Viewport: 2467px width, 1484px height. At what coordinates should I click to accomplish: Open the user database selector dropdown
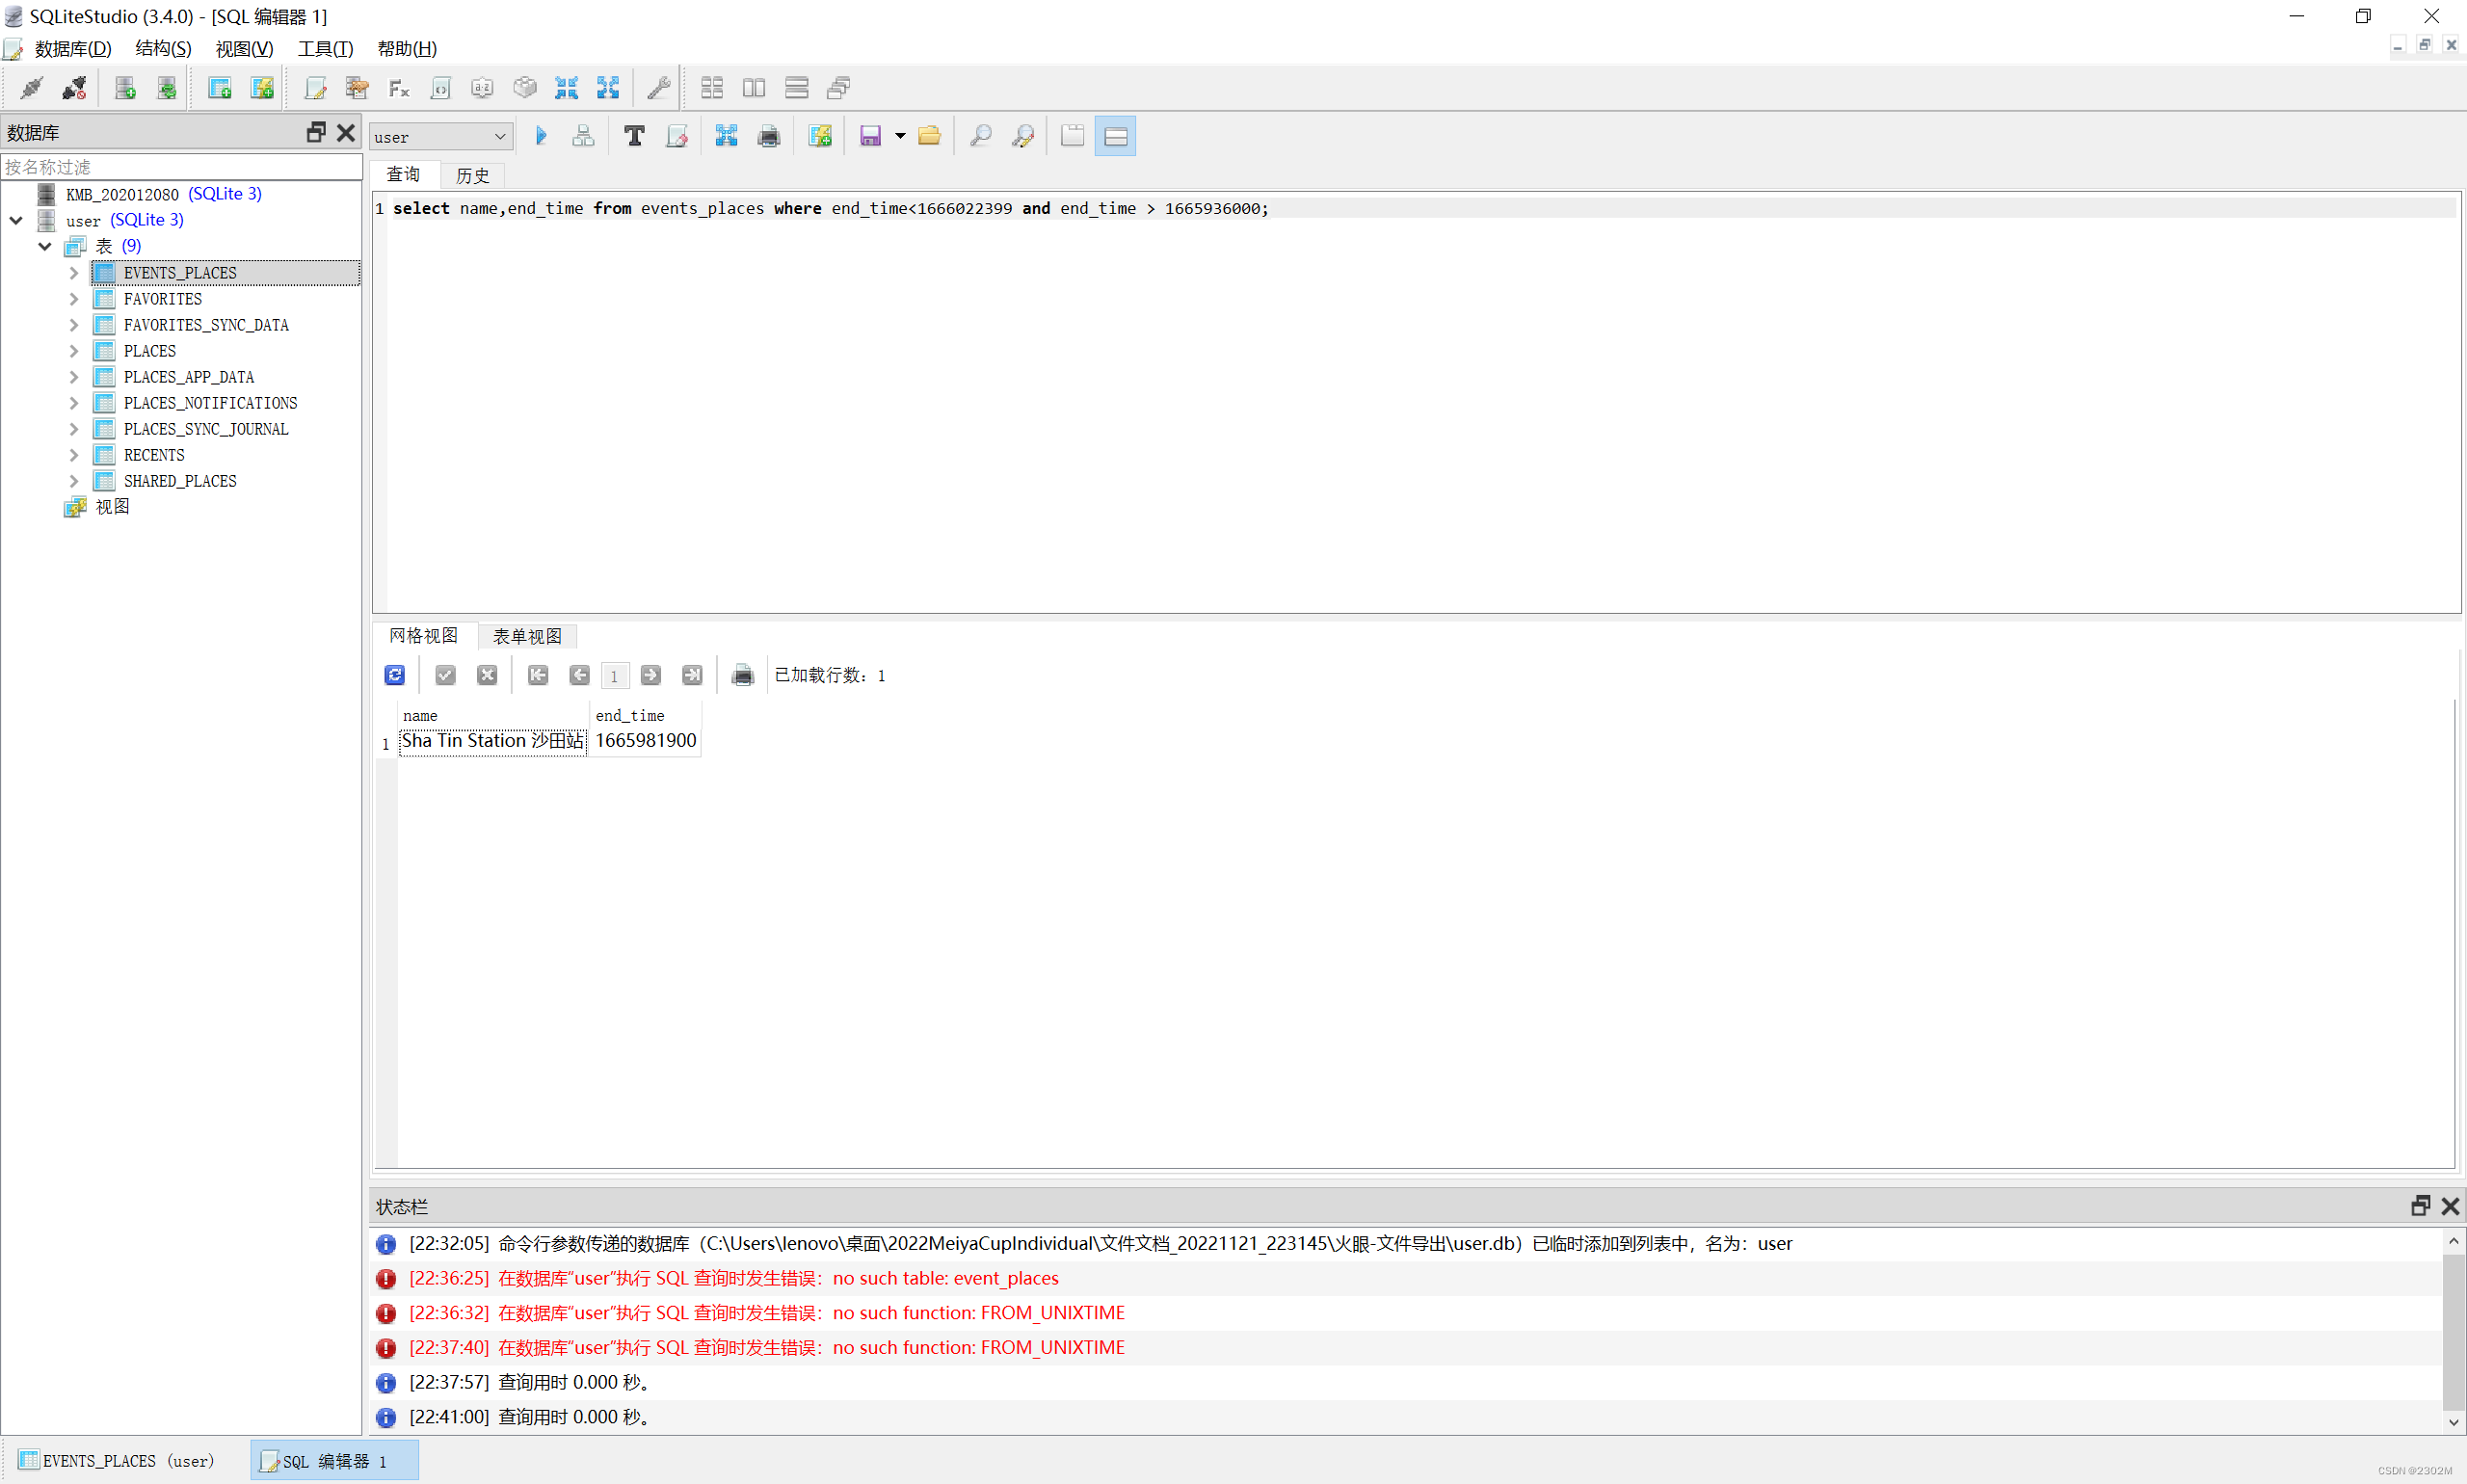point(441,137)
